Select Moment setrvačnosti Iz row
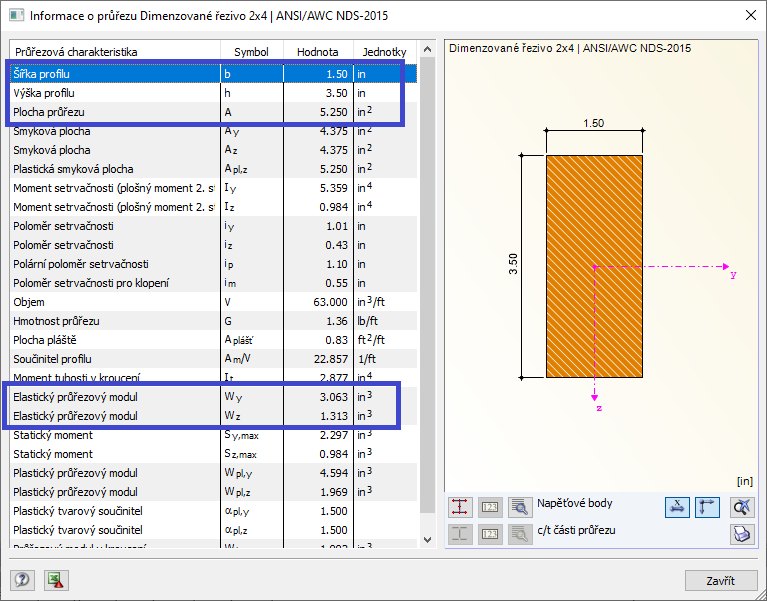Image resolution: width=767 pixels, height=601 pixels. [x=213, y=207]
